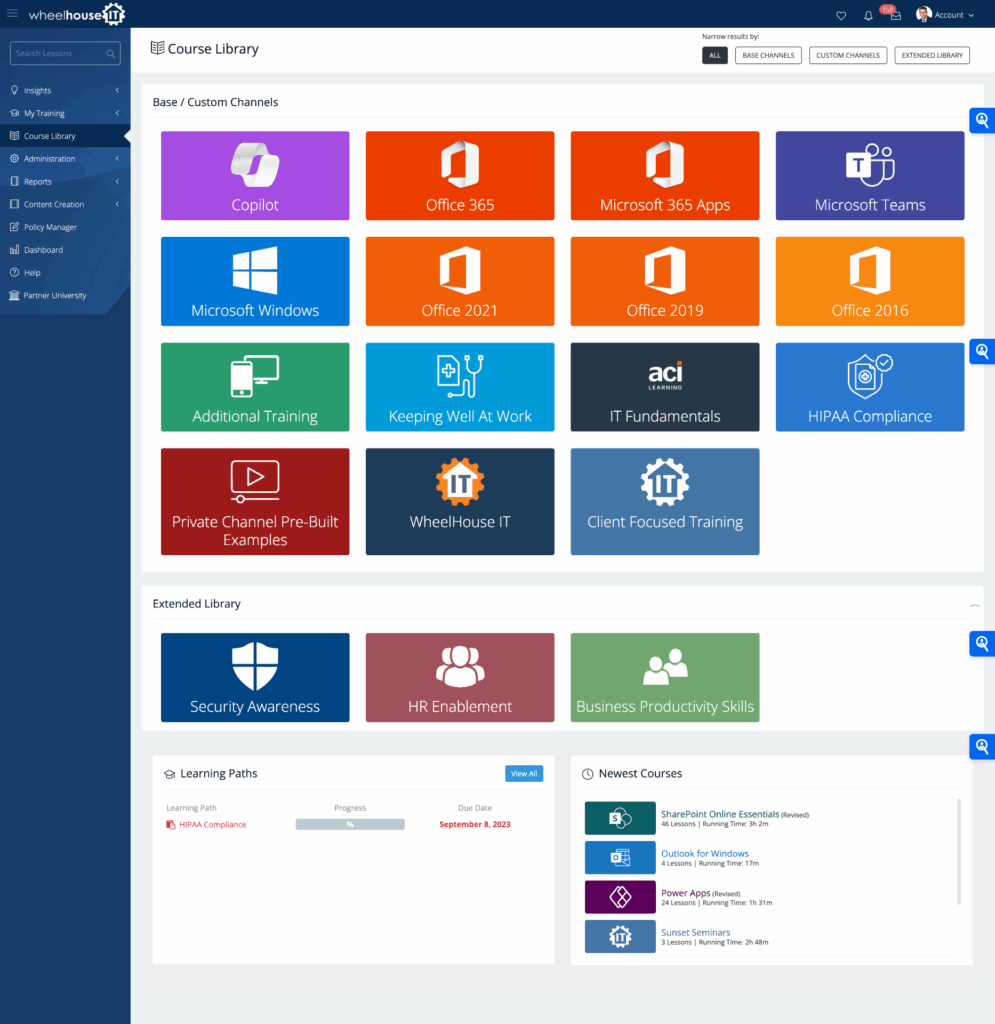Expand the Insights sidebar menu

(x=65, y=91)
